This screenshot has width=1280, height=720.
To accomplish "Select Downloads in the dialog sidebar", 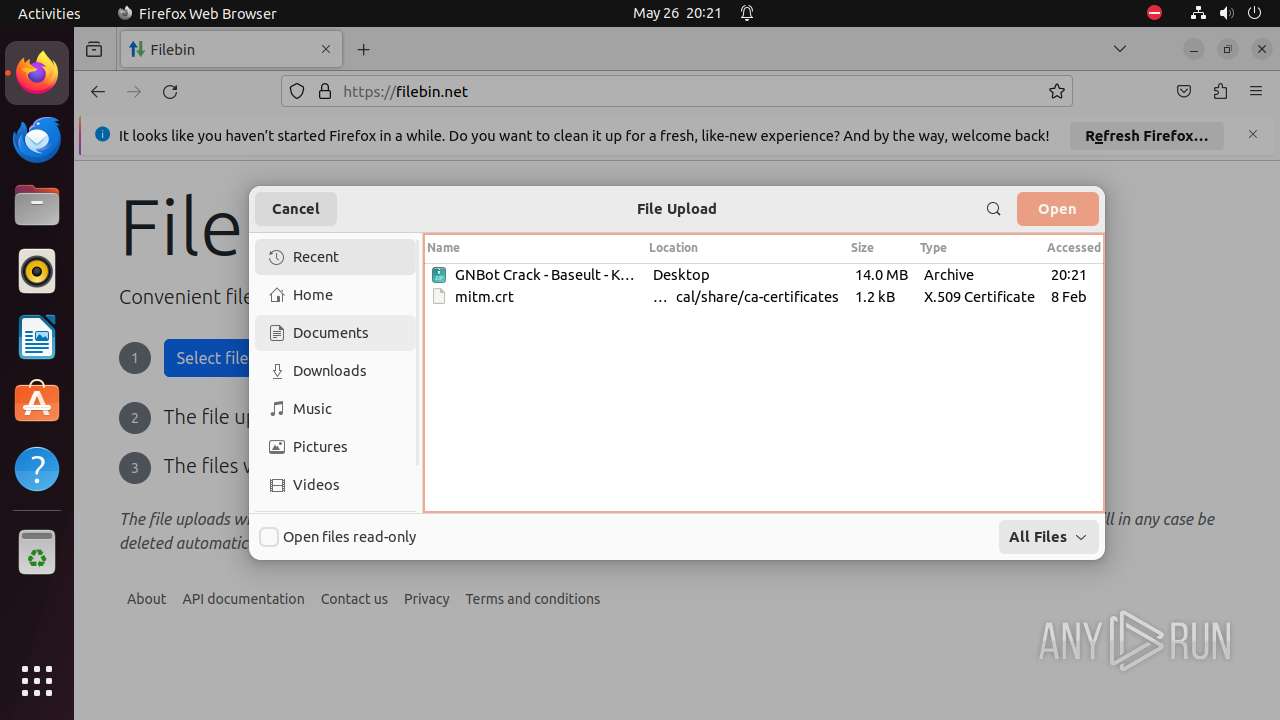I will point(335,371).
